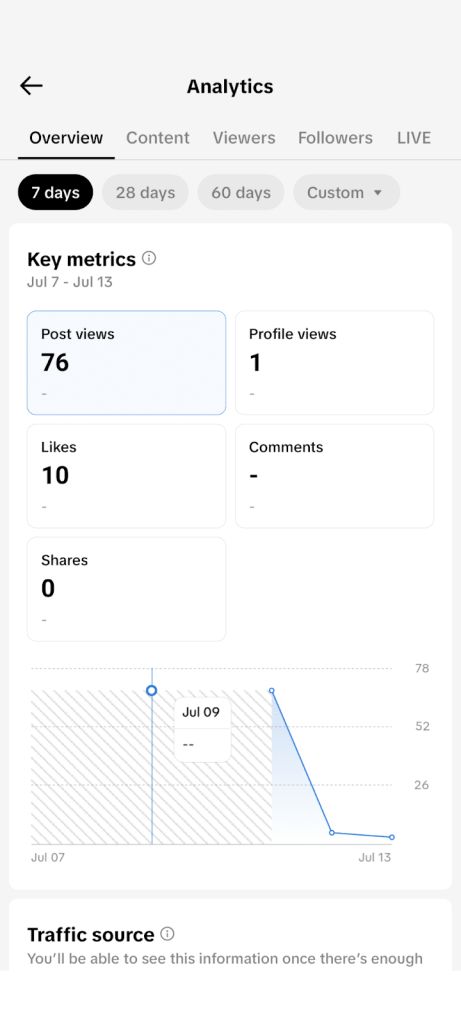The image size is (461, 1024).
Task: Select the 60 days range
Action: [241, 193]
